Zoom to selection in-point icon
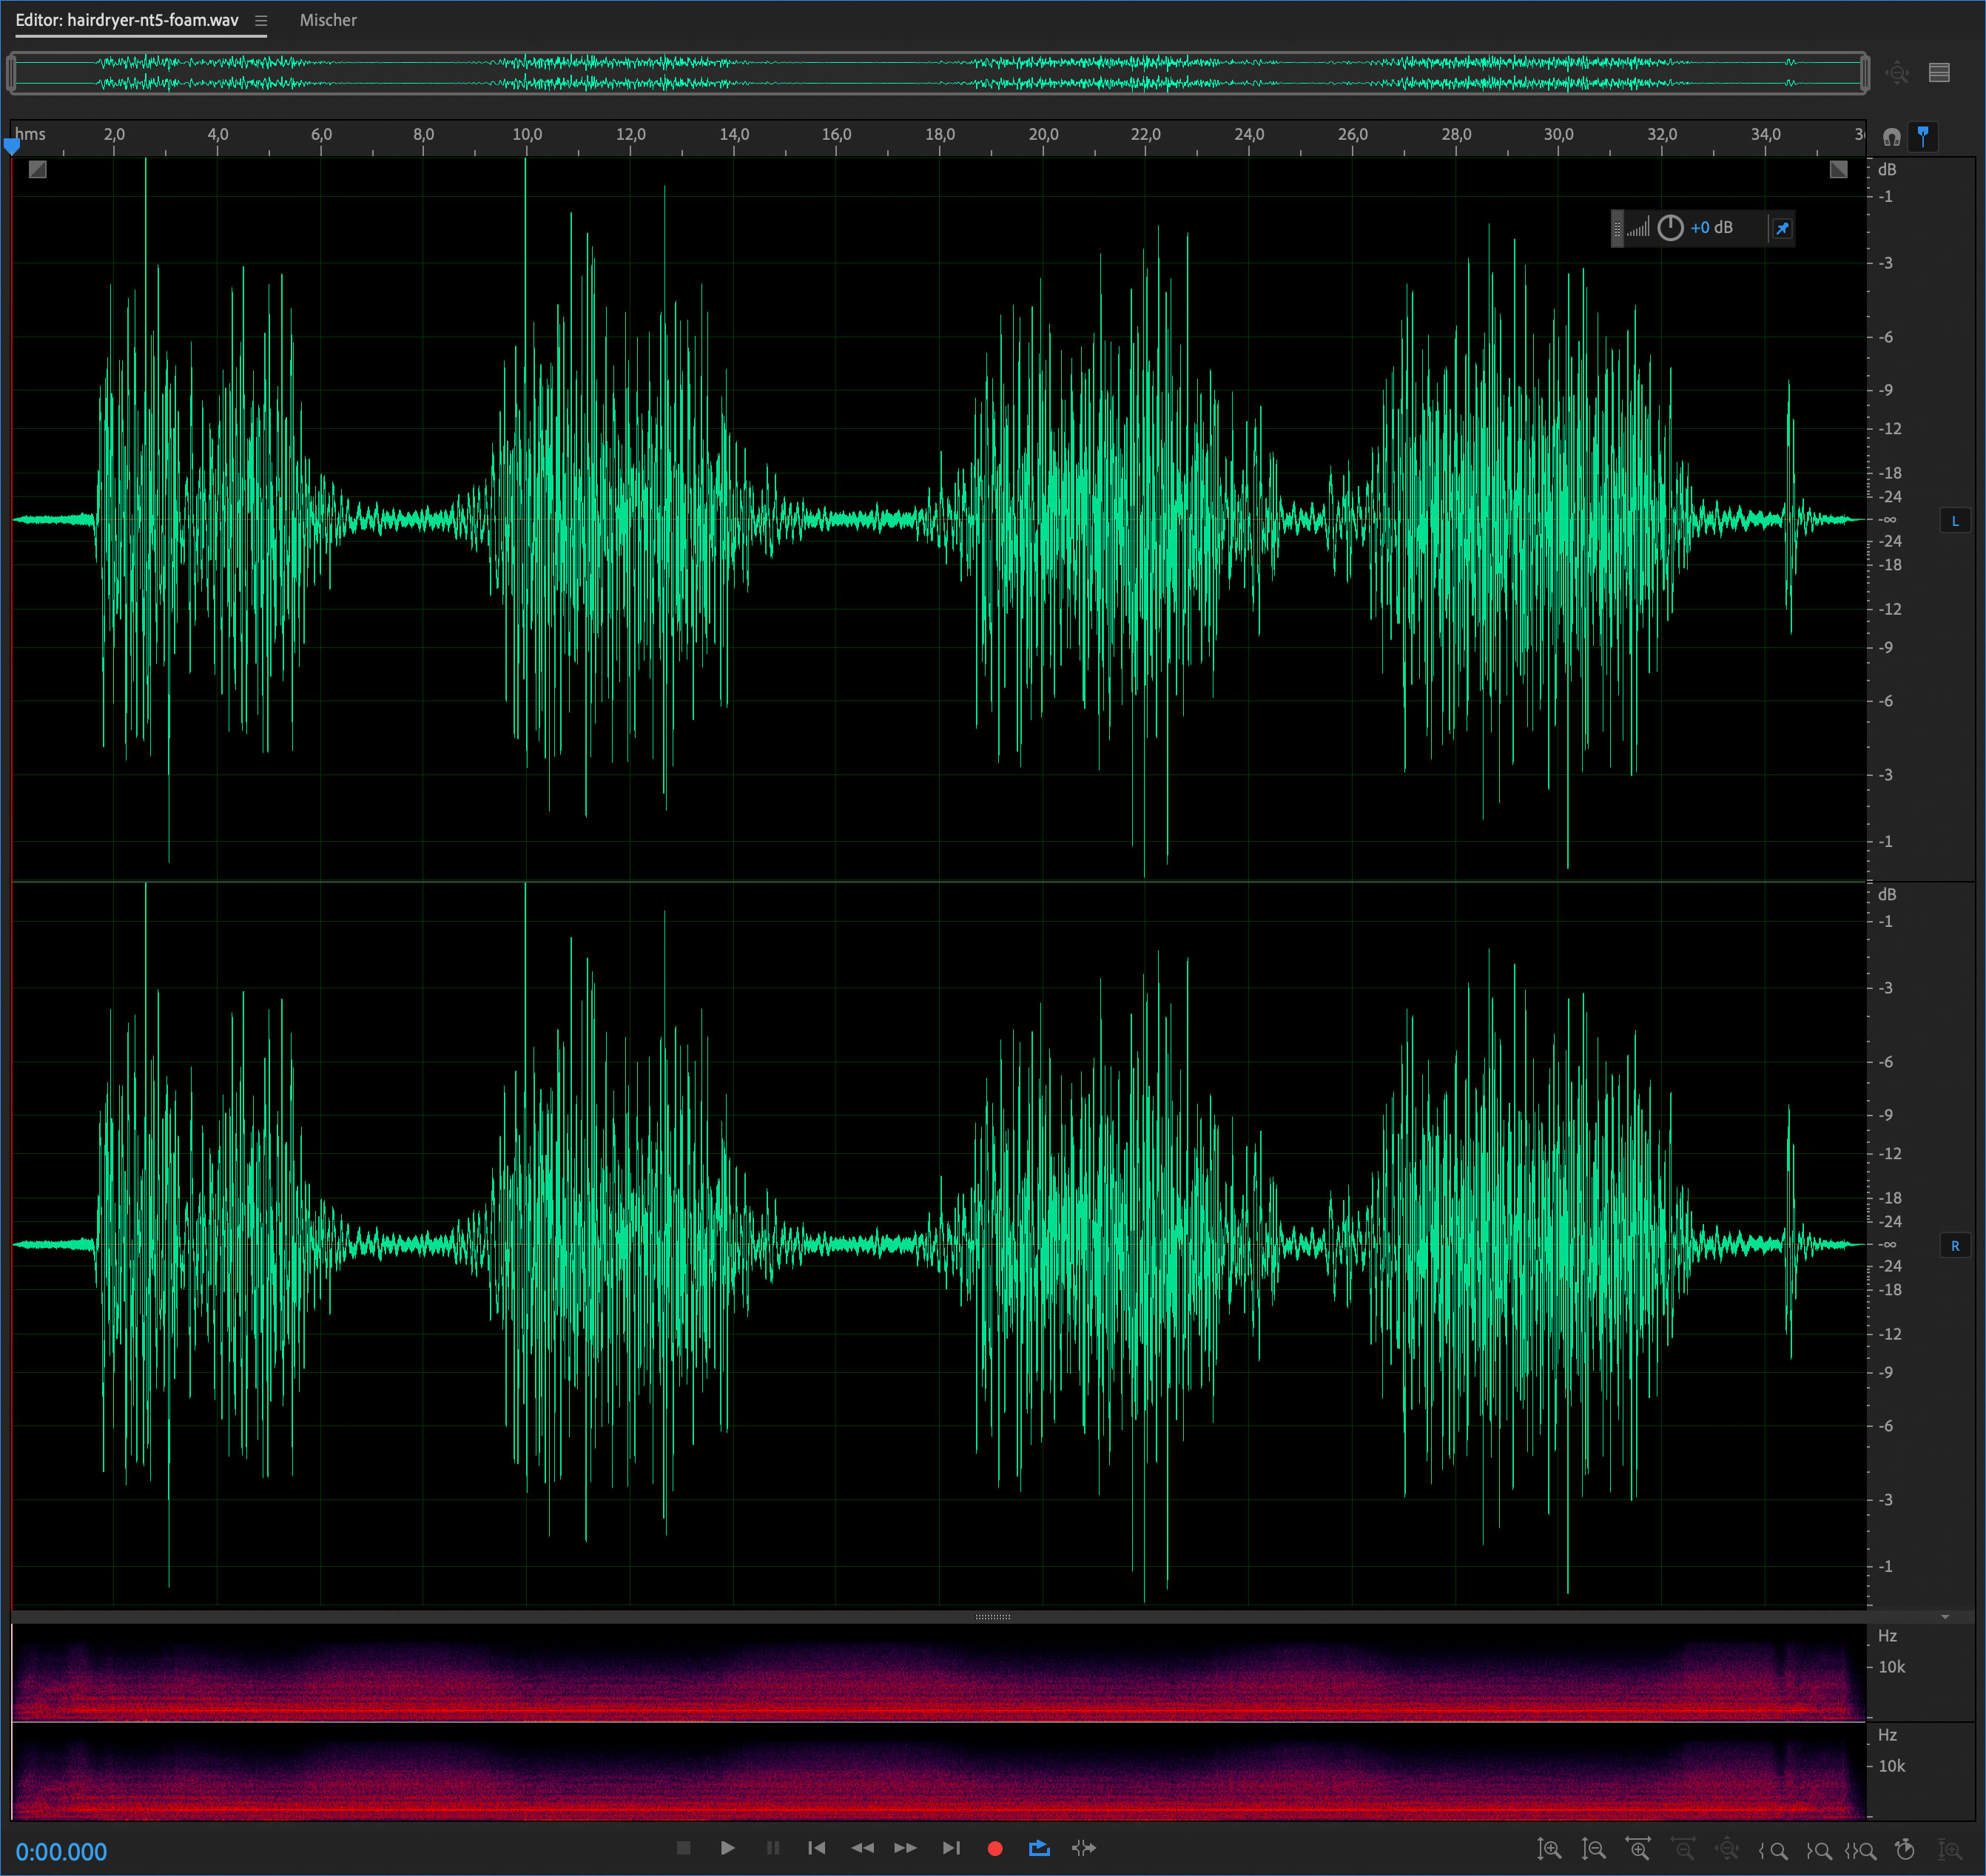The width and height of the screenshot is (1986, 1876). click(1773, 1849)
